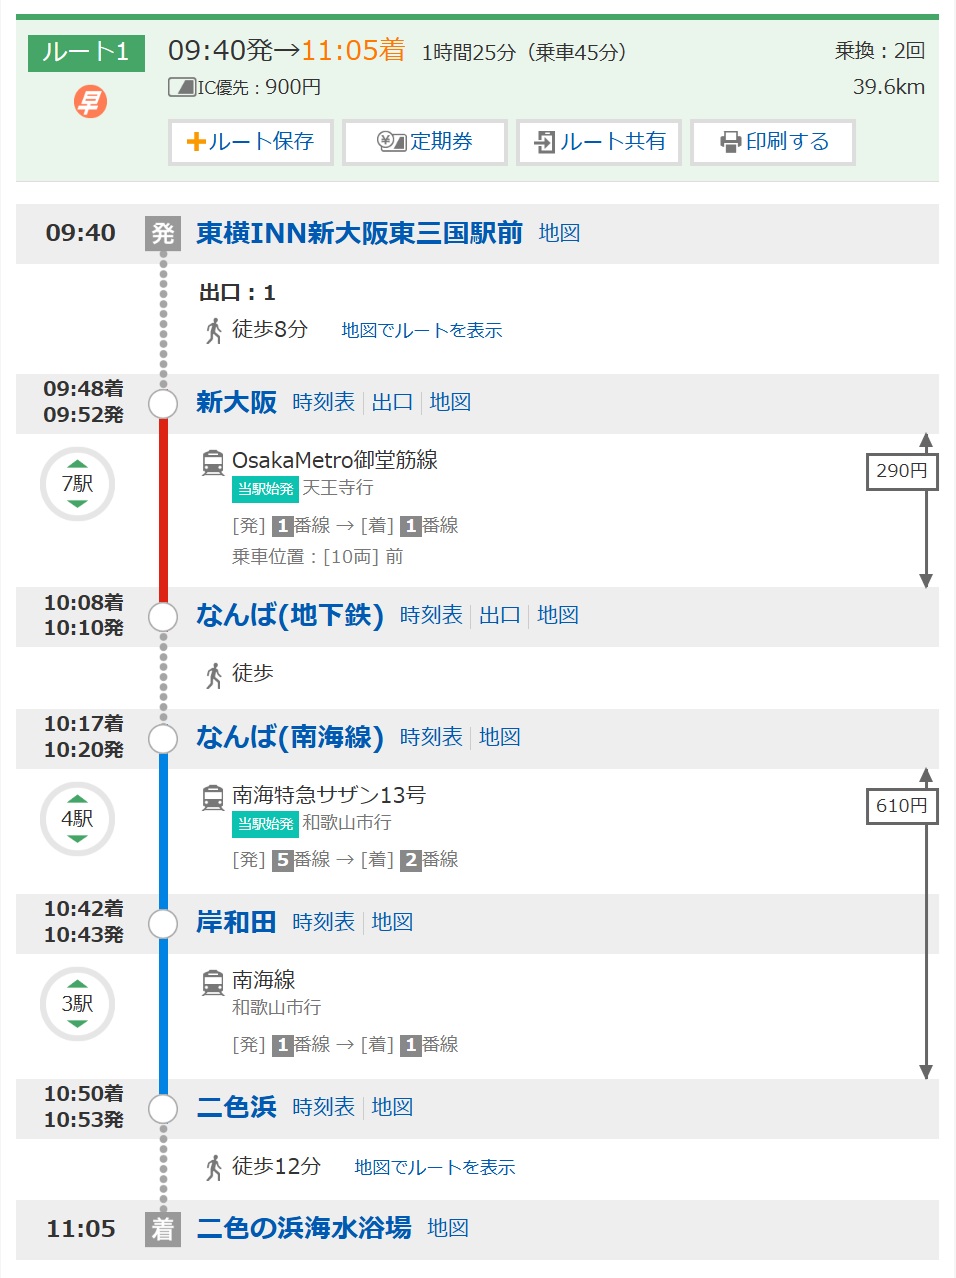Click the train icon beside OsakaMetro御堂筋線
The height and width of the screenshot is (1278, 956).
[x=213, y=462]
